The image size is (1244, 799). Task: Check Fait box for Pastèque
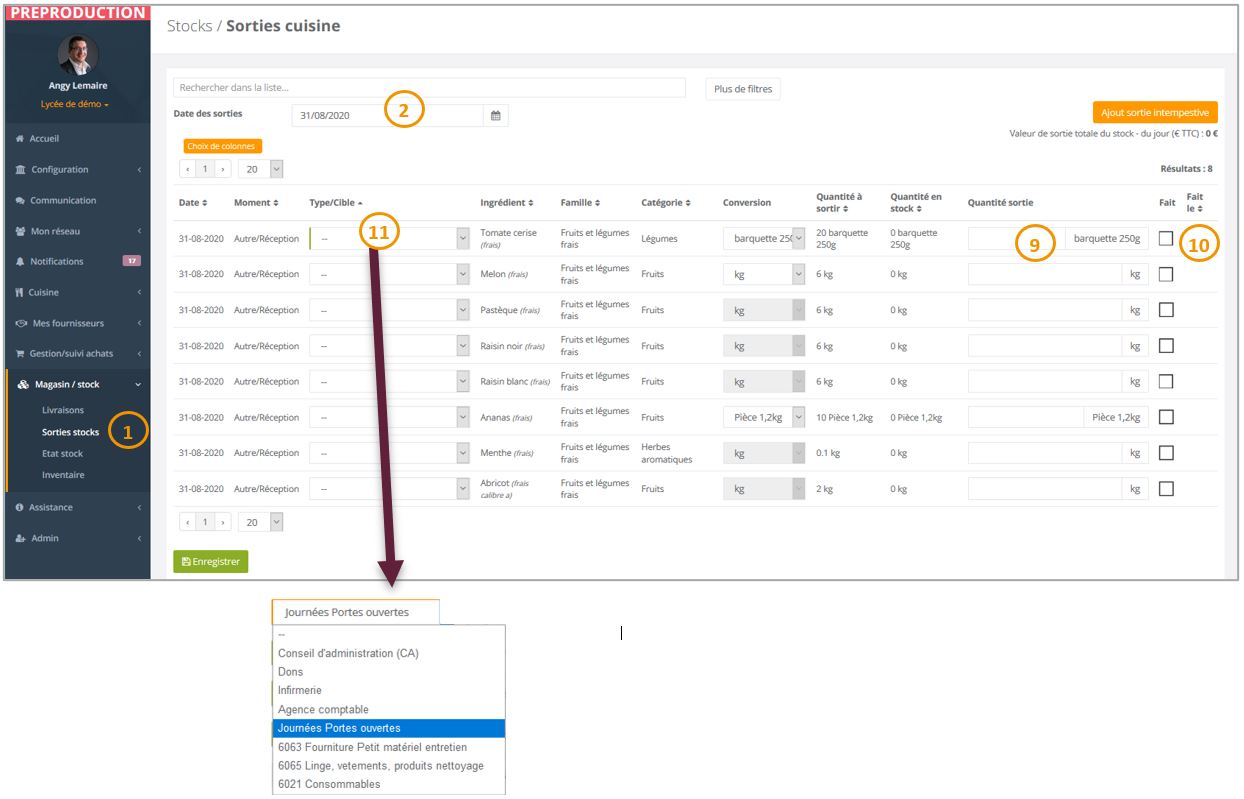[1166, 310]
